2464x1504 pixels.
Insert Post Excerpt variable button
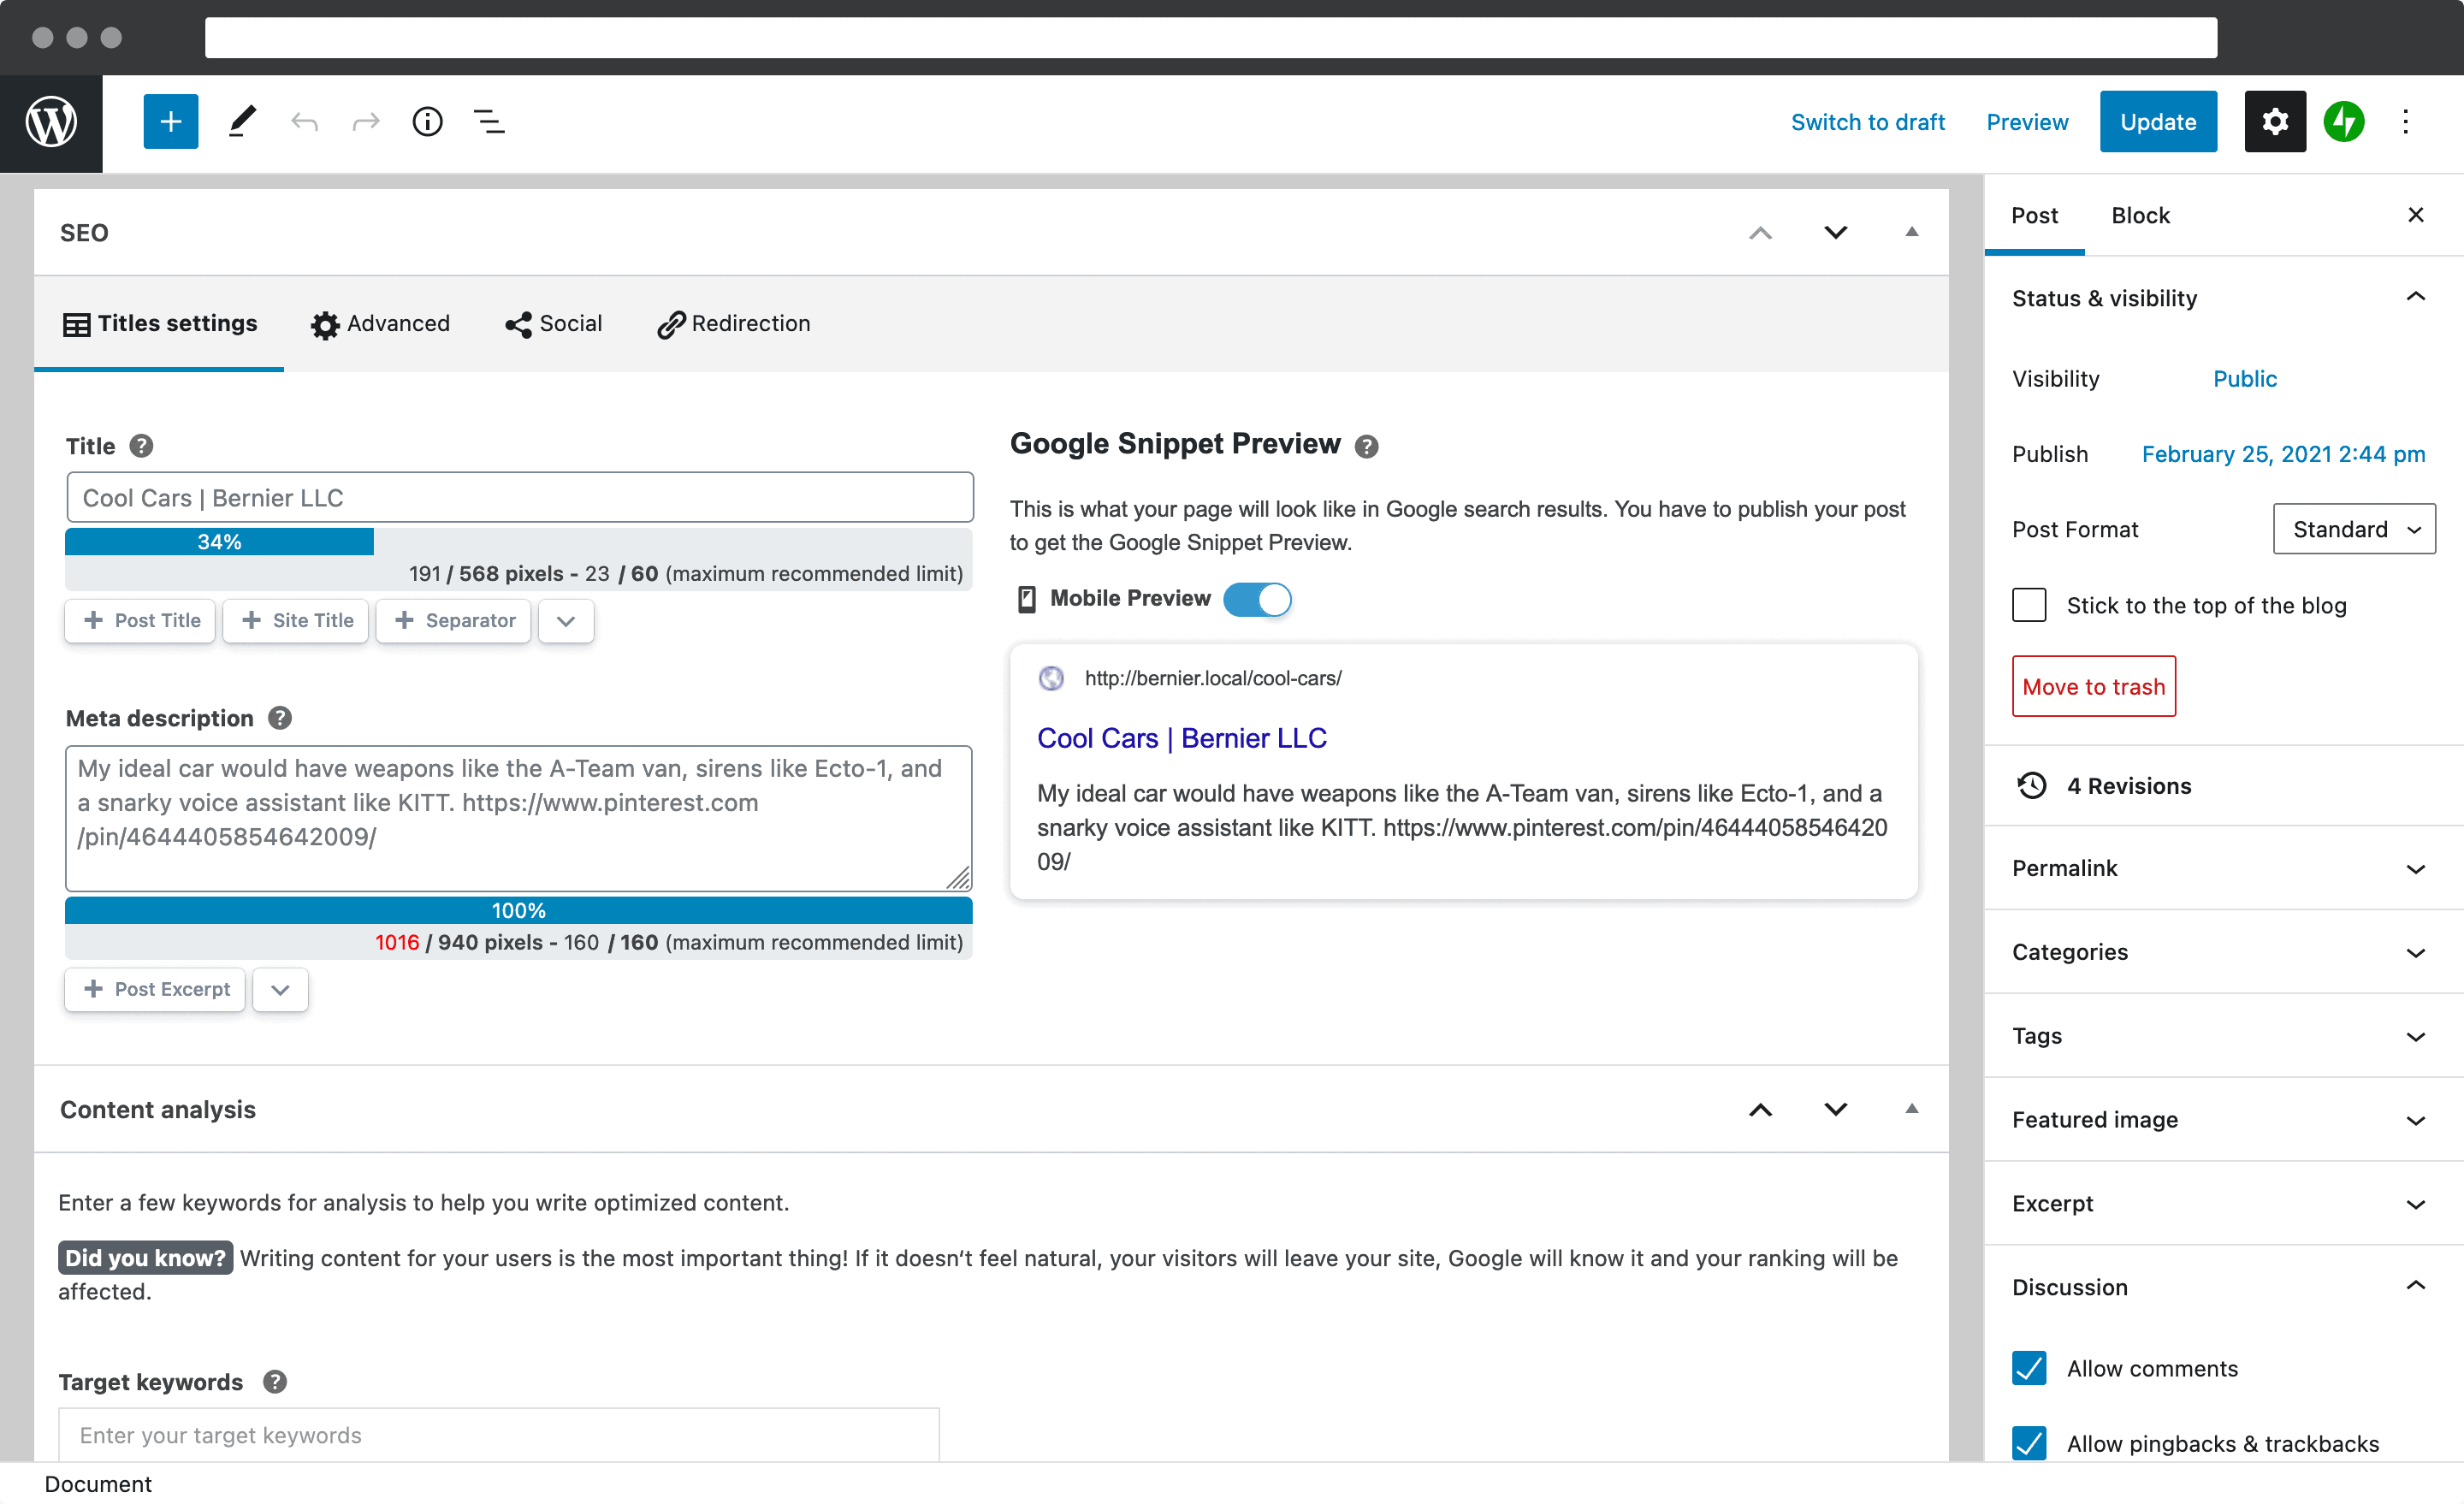(155, 989)
